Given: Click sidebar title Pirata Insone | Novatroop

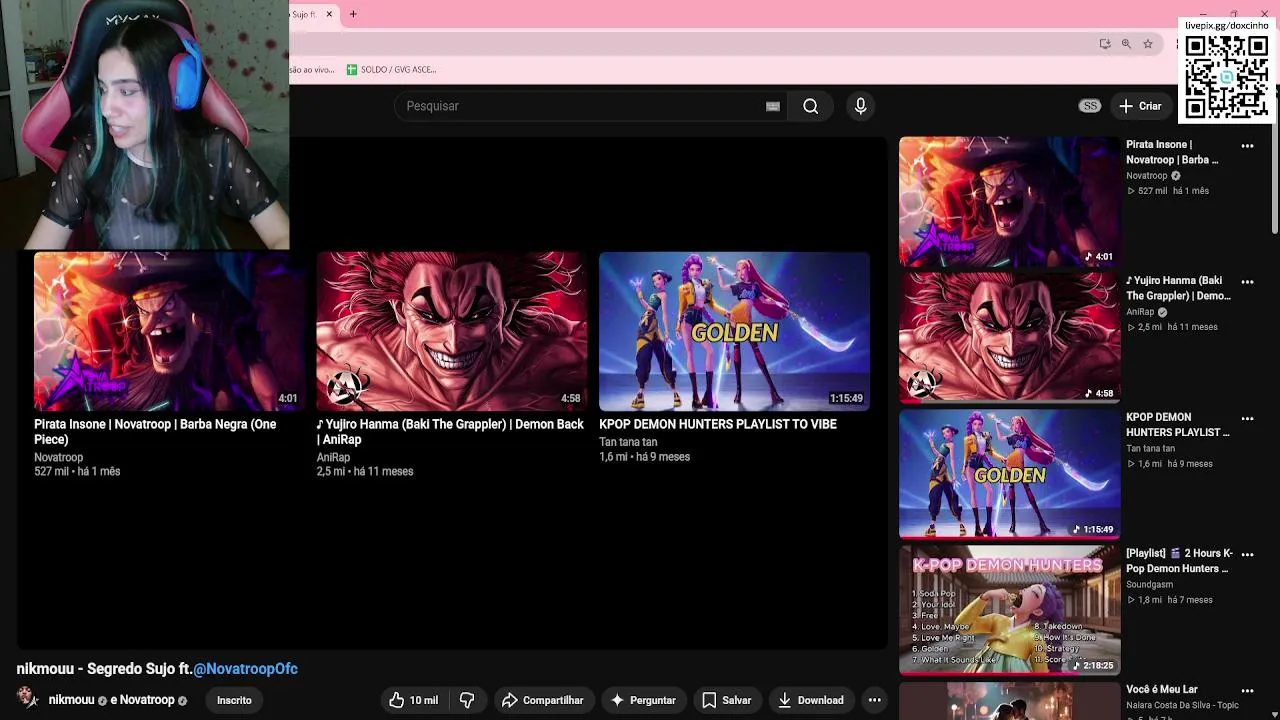Looking at the screenshot, I should (1172, 152).
